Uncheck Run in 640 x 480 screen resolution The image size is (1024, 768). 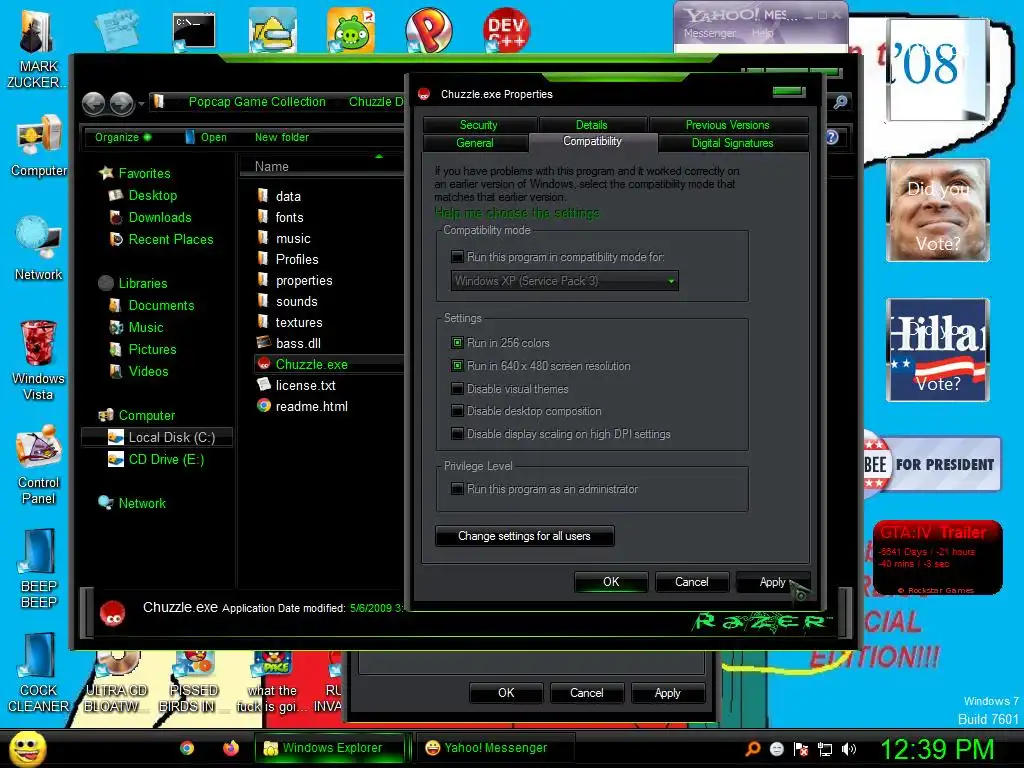coord(458,366)
